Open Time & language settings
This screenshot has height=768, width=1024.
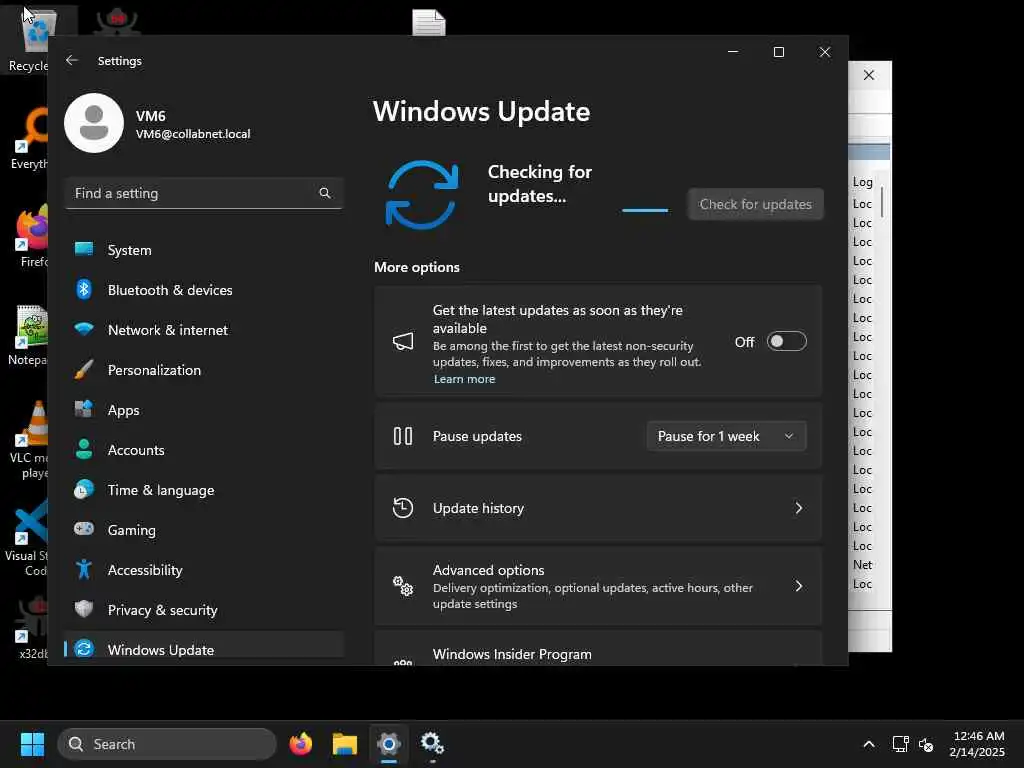(204, 490)
